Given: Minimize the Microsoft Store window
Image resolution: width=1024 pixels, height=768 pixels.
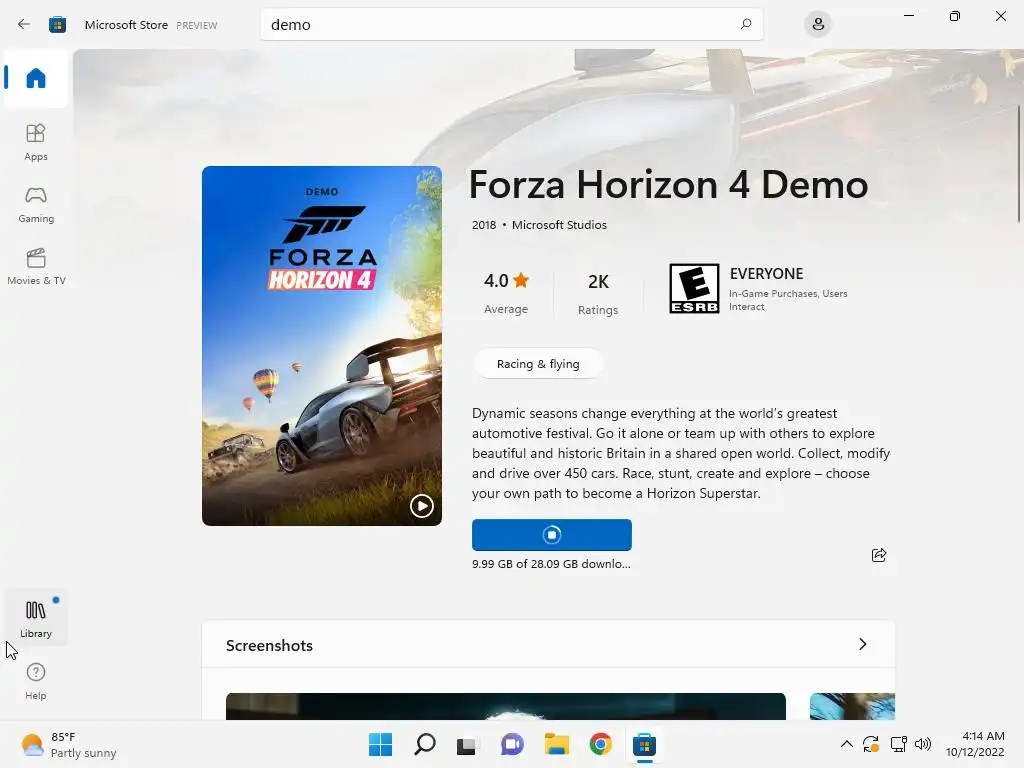Looking at the screenshot, I should click(908, 16).
